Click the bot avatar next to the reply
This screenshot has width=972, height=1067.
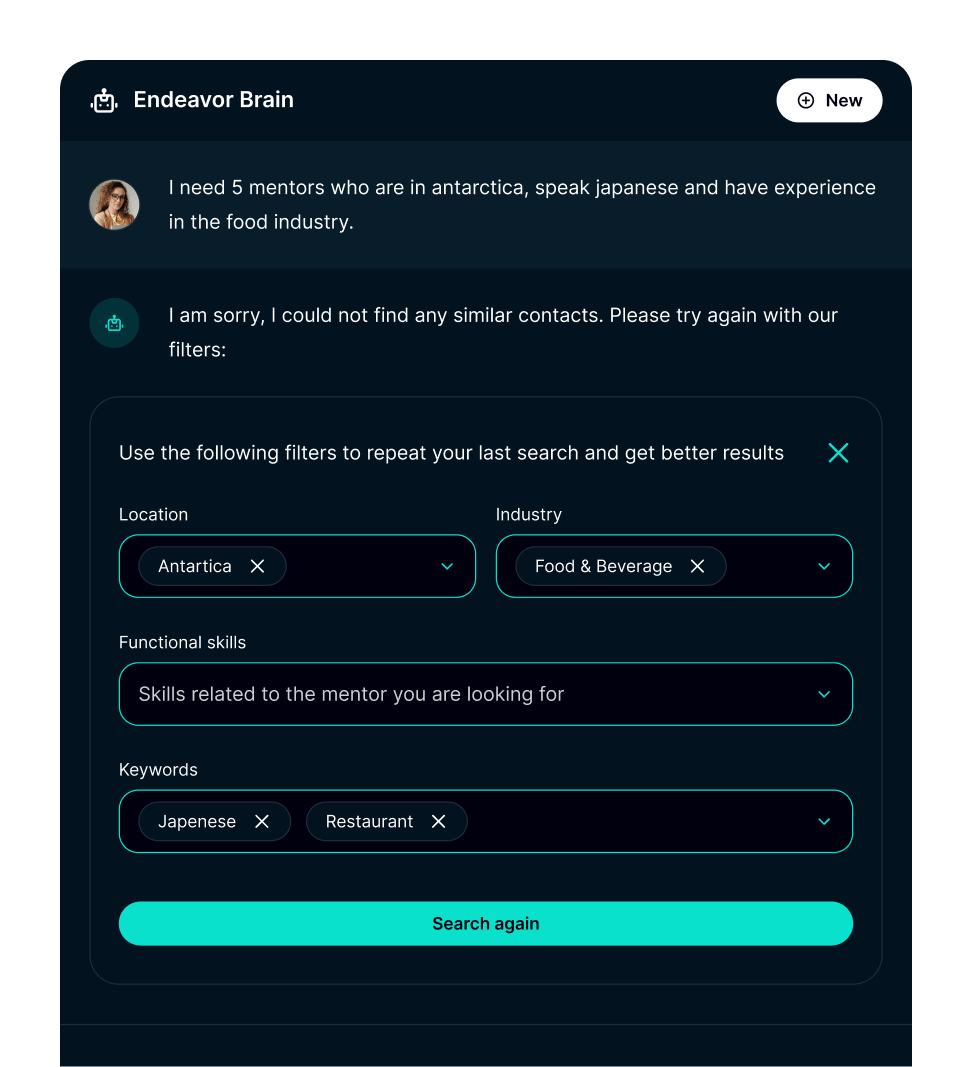[114, 322]
